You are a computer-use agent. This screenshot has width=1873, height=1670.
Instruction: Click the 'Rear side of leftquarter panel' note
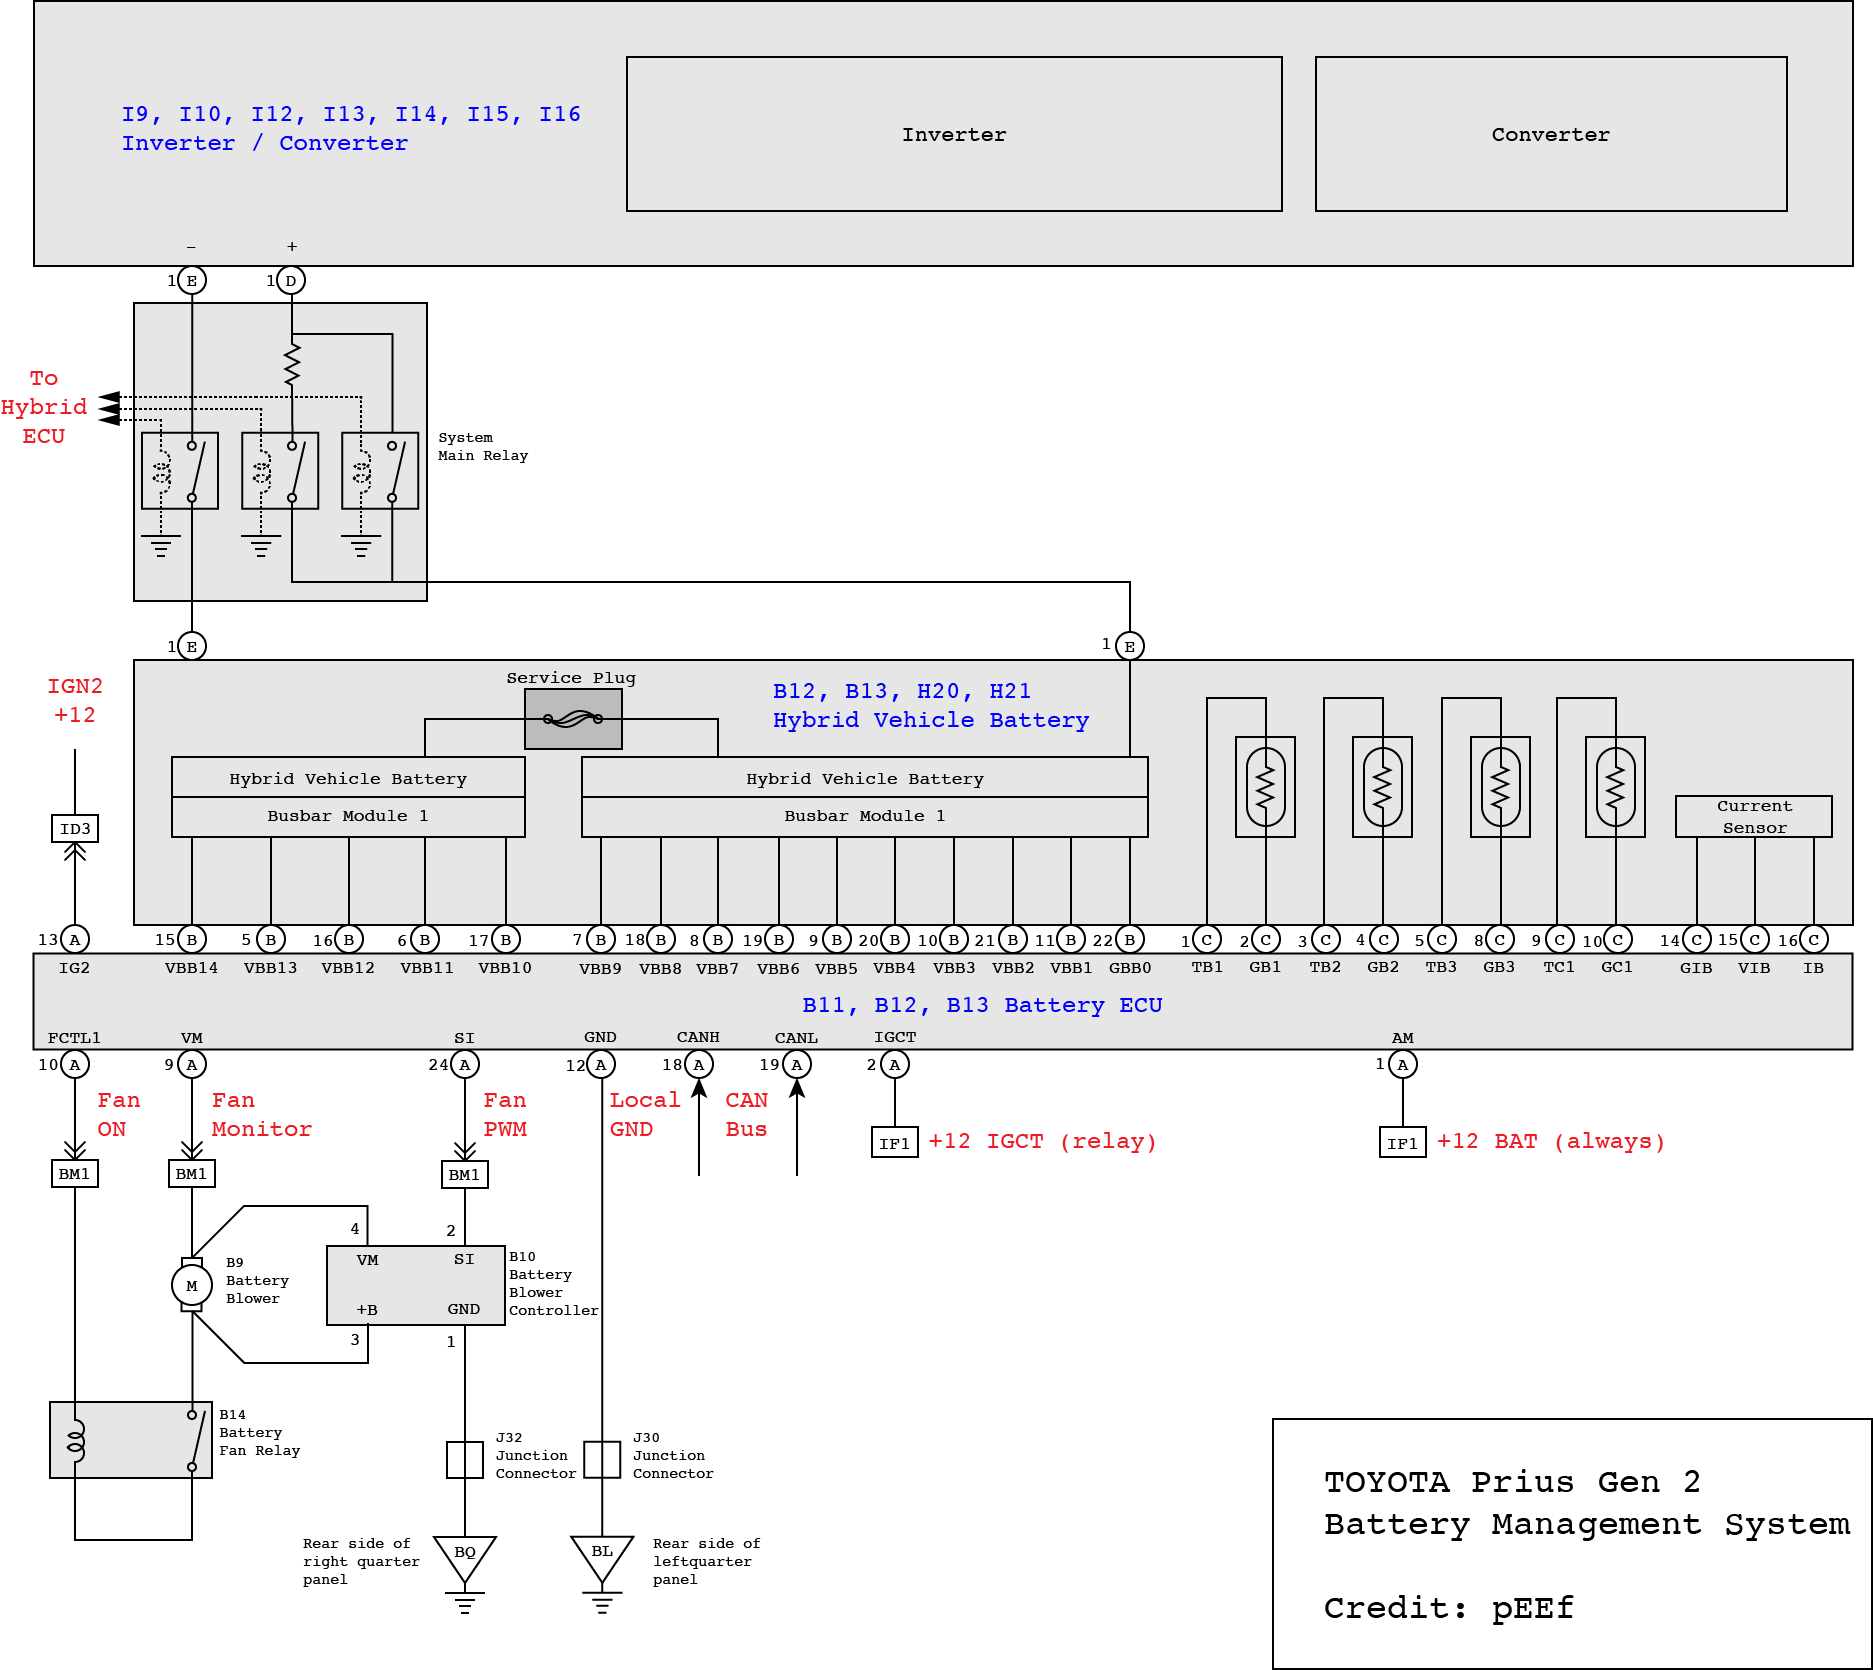706,1561
